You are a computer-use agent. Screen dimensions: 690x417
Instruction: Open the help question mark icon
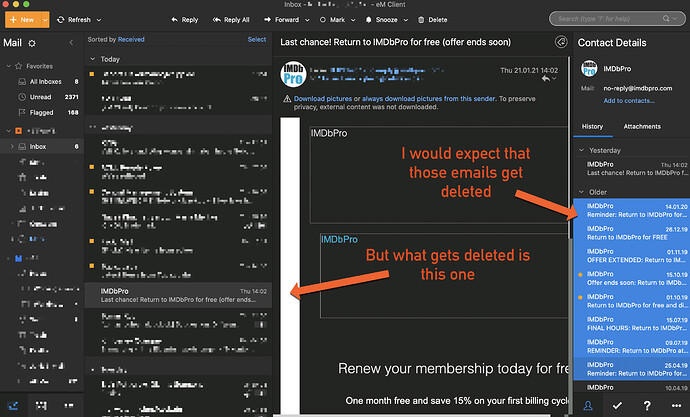(x=647, y=406)
